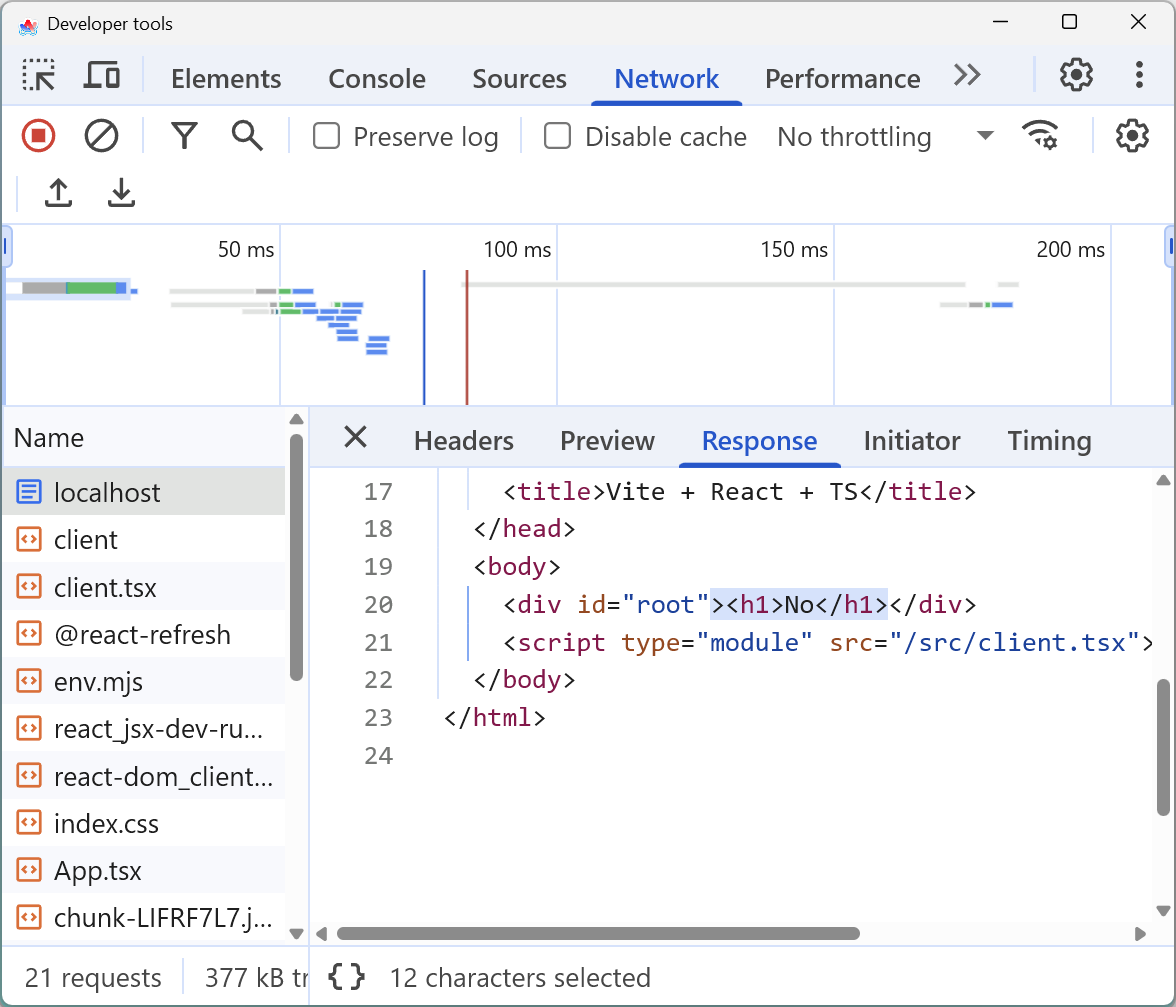Open the network filter funnel
The height and width of the screenshot is (1007, 1176).
click(184, 136)
